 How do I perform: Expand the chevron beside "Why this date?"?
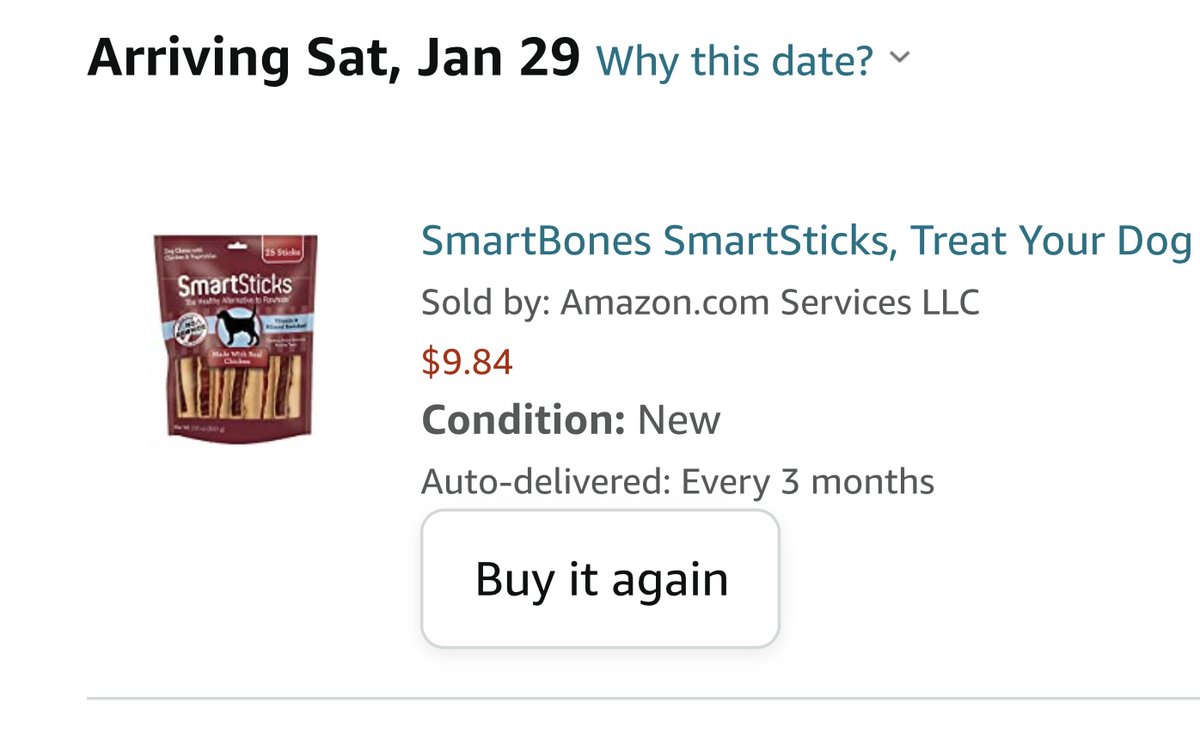click(899, 58)
